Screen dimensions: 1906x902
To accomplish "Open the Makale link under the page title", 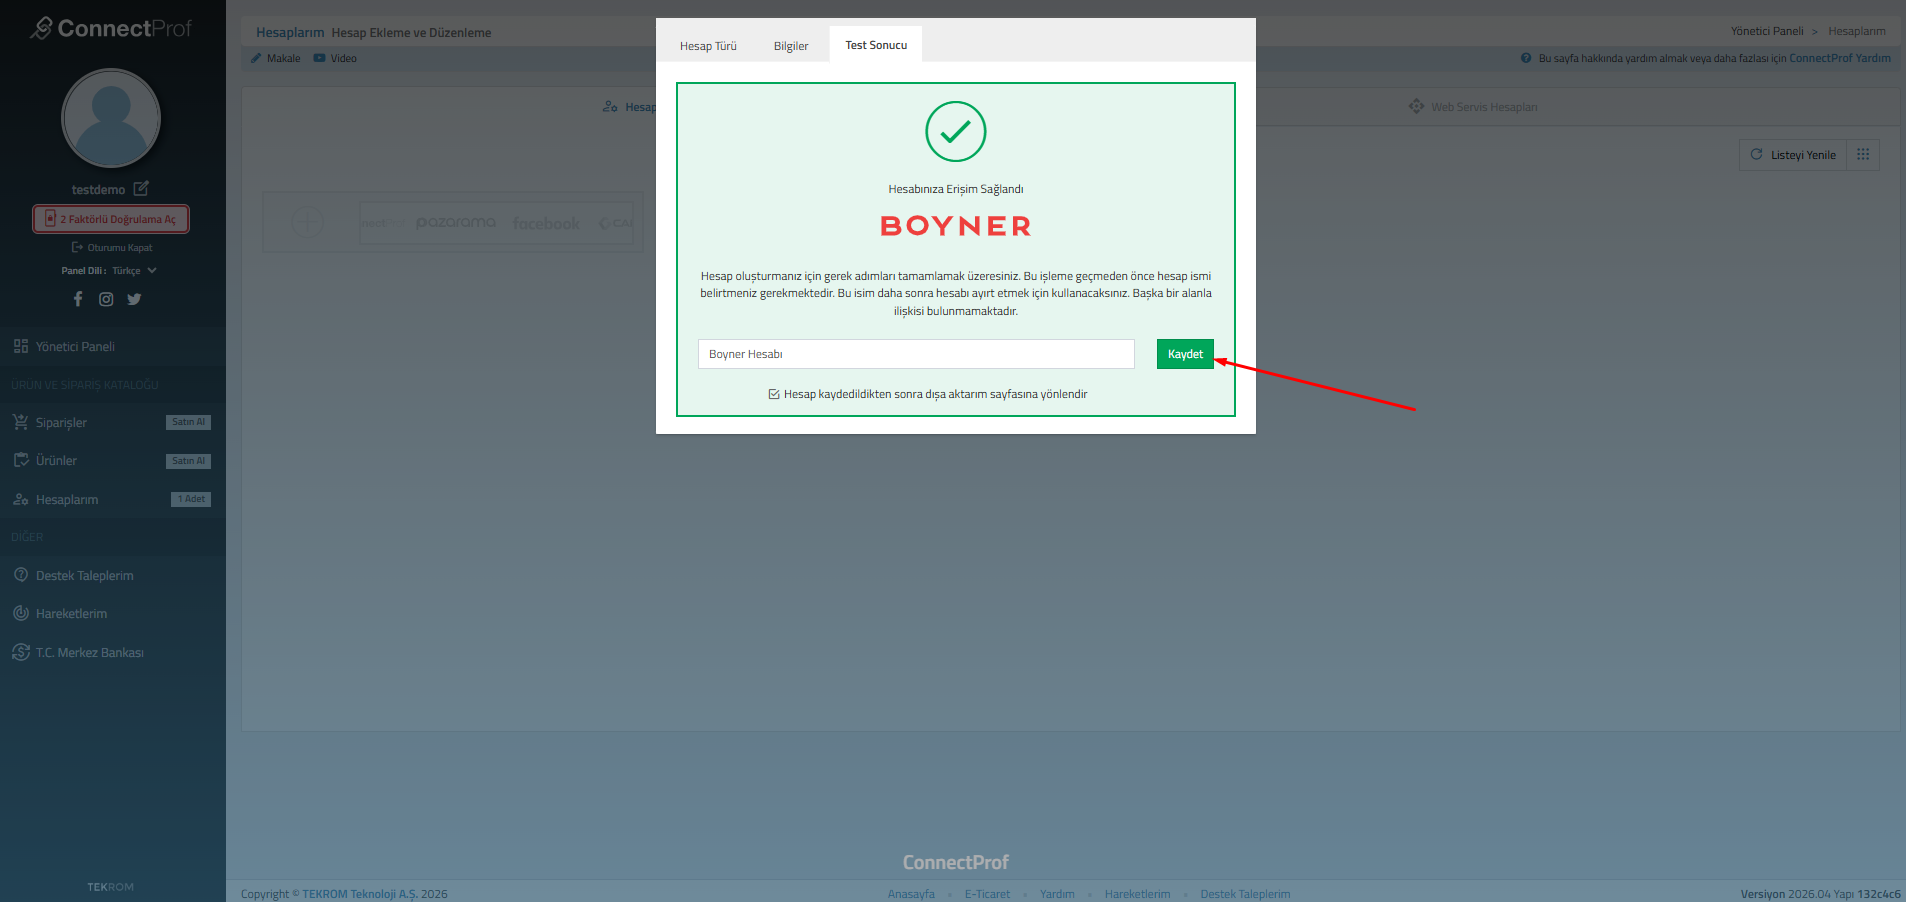I will tap(276, 58).
